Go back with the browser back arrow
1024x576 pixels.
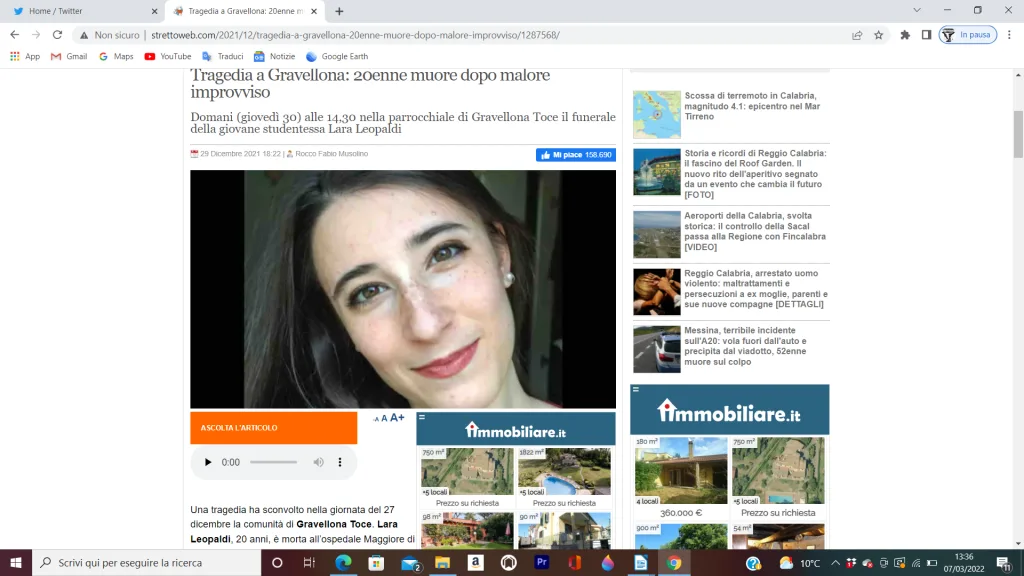point(14,35)
